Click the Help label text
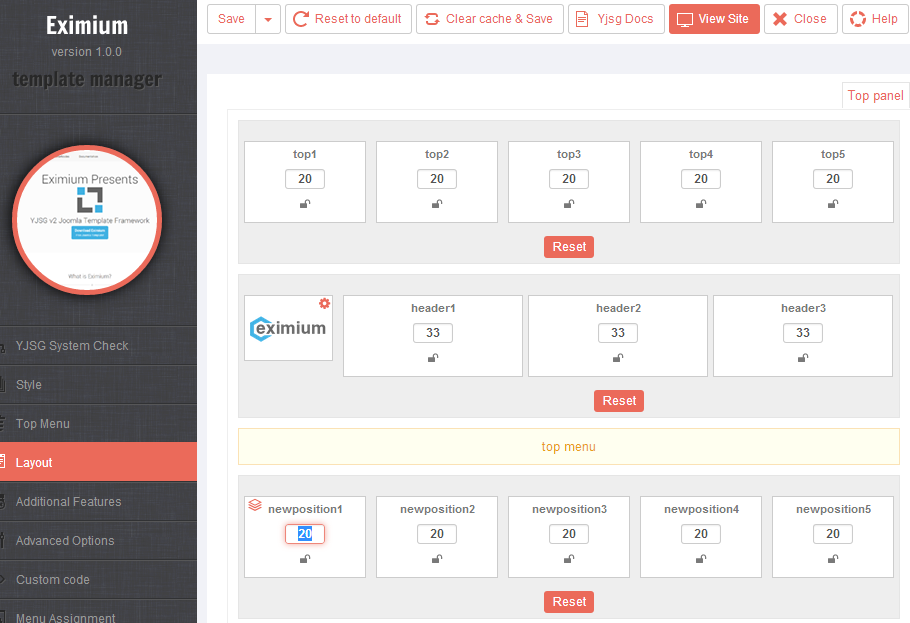This screenshot has height=623, width=910. click(x=884, y=19)
